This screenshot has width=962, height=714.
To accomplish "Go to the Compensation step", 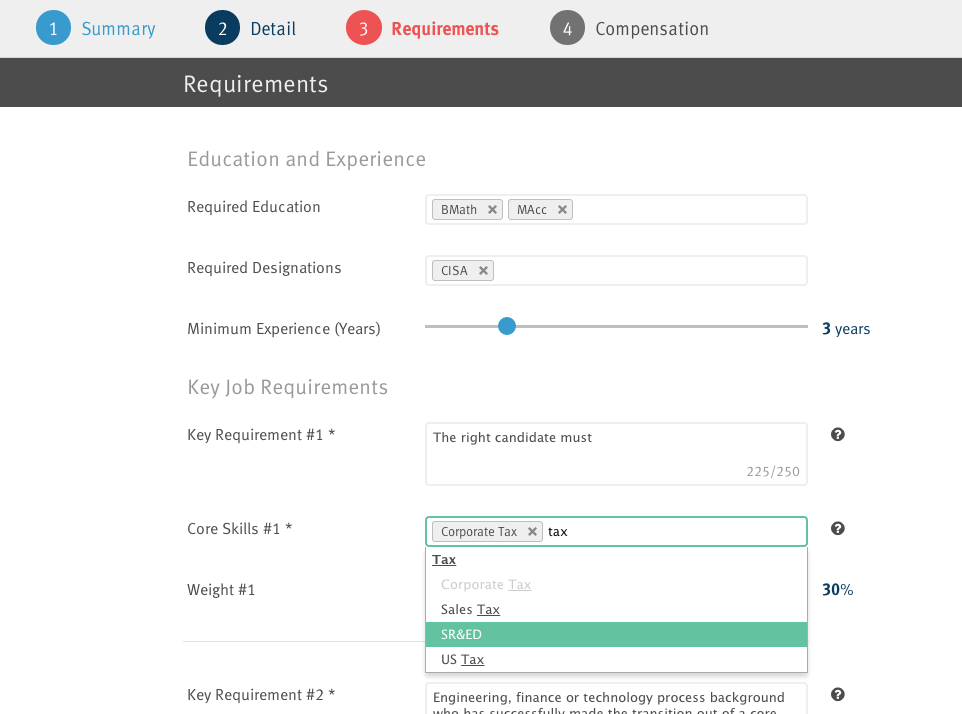I will (652, 29).
